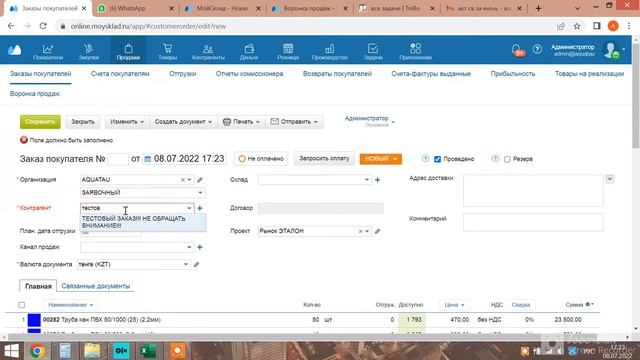This screenshot has height=360, width=640.
Task: Click the blue color swatch of item 00282
Action: 34,320
